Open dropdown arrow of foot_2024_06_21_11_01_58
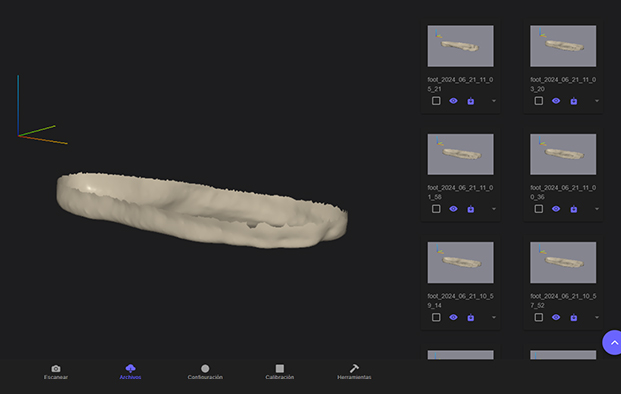Viewport: 621px width, 394px height. pos(494,209)
